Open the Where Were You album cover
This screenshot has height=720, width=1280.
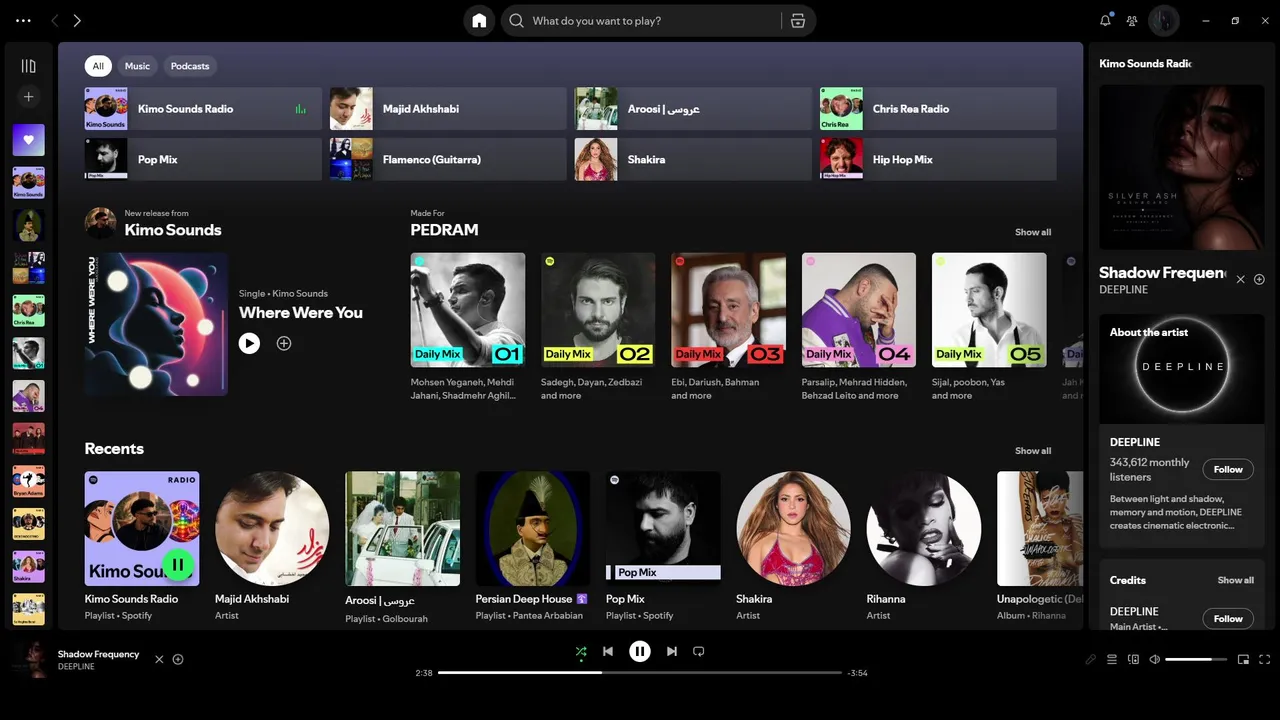pyautogui.click(x=156, y=324)
